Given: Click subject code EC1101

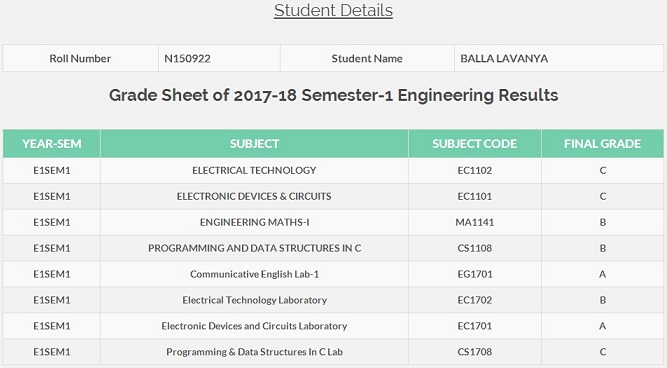Looking at the screenshot, I should click(x=475, y=197).
